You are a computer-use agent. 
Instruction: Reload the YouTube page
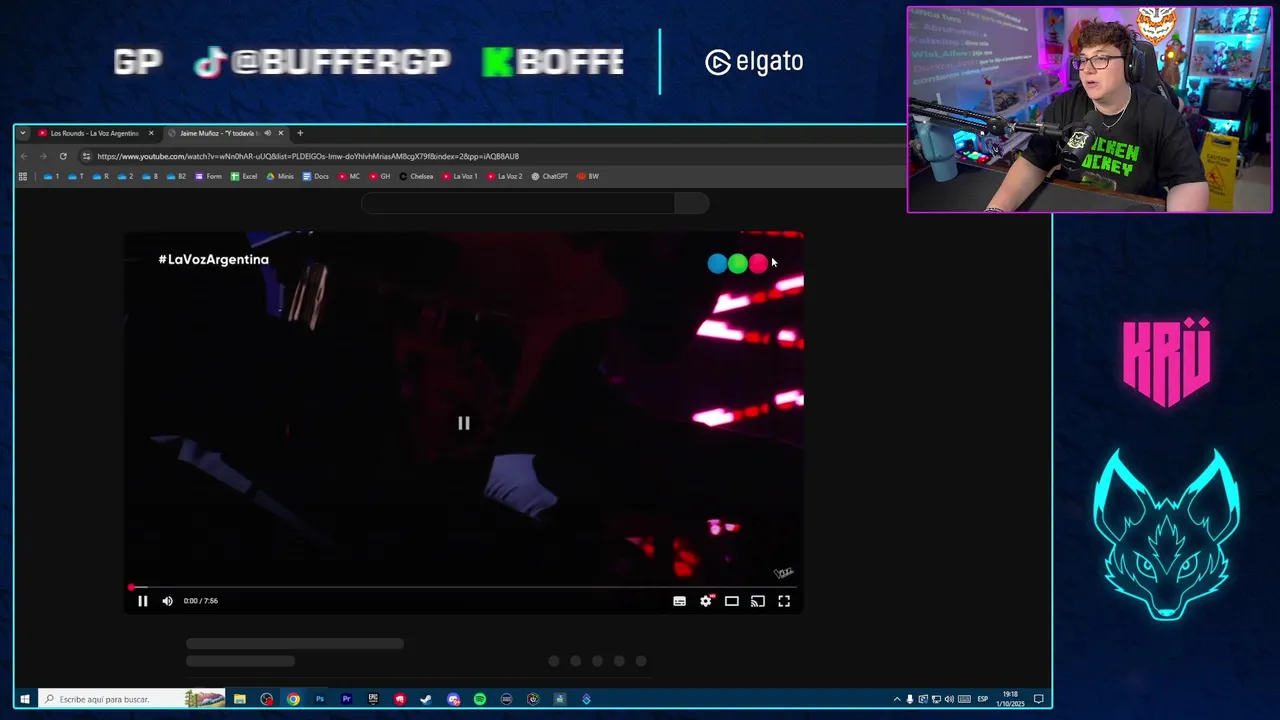click(63, 156)
